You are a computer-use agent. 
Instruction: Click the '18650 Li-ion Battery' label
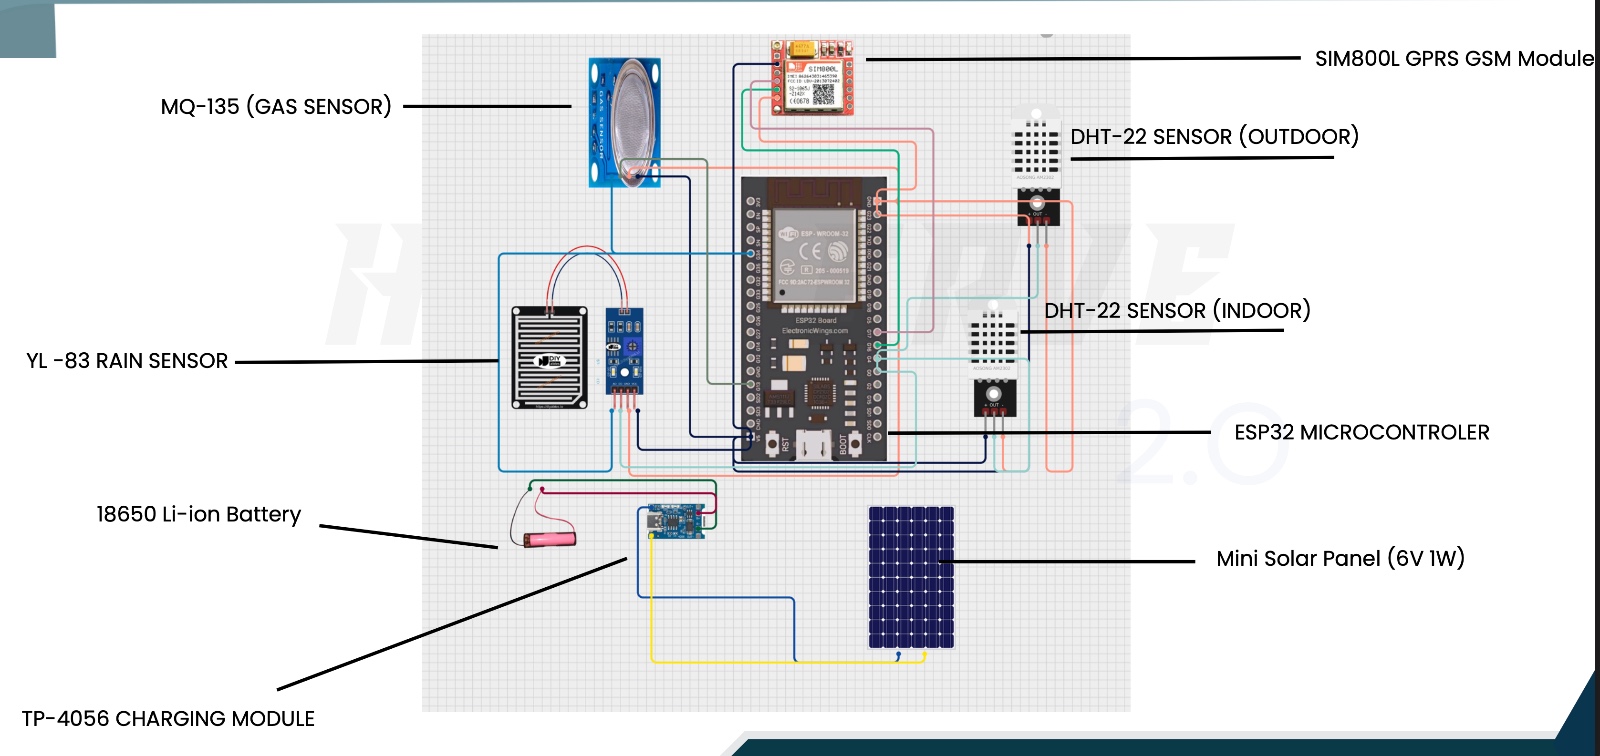coord(198,514)
